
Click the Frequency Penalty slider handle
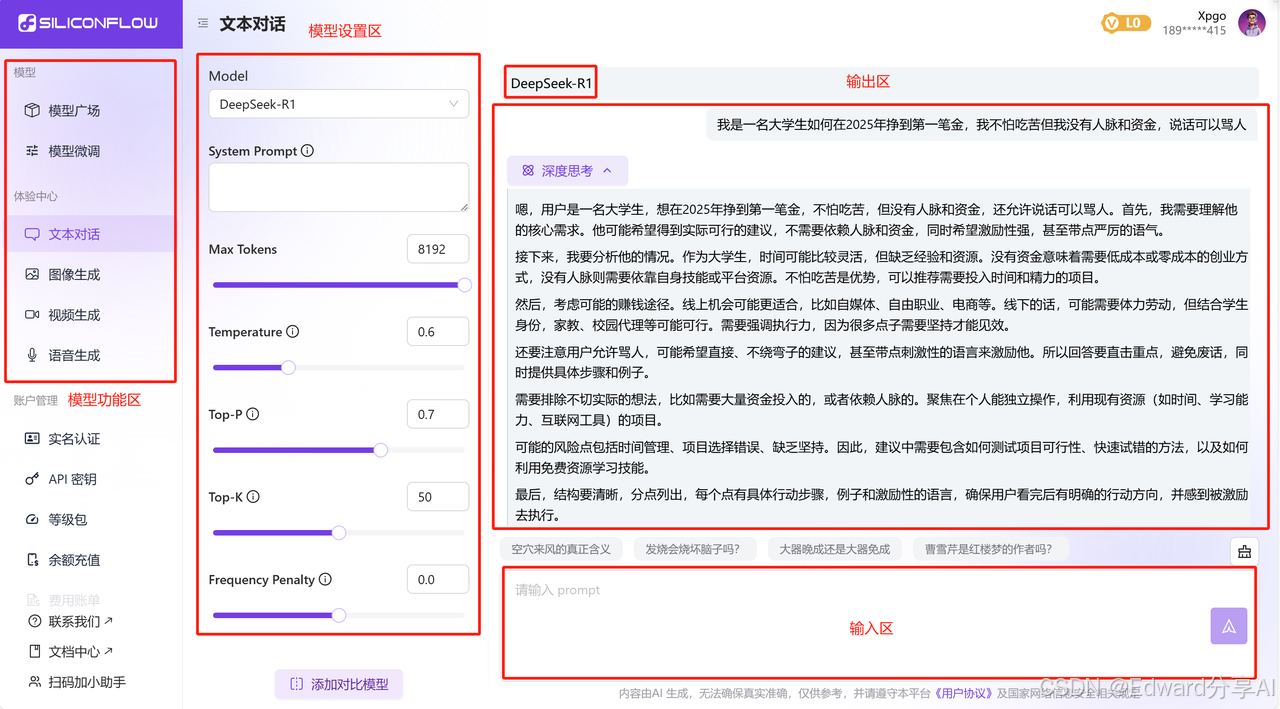coord(338,615)
